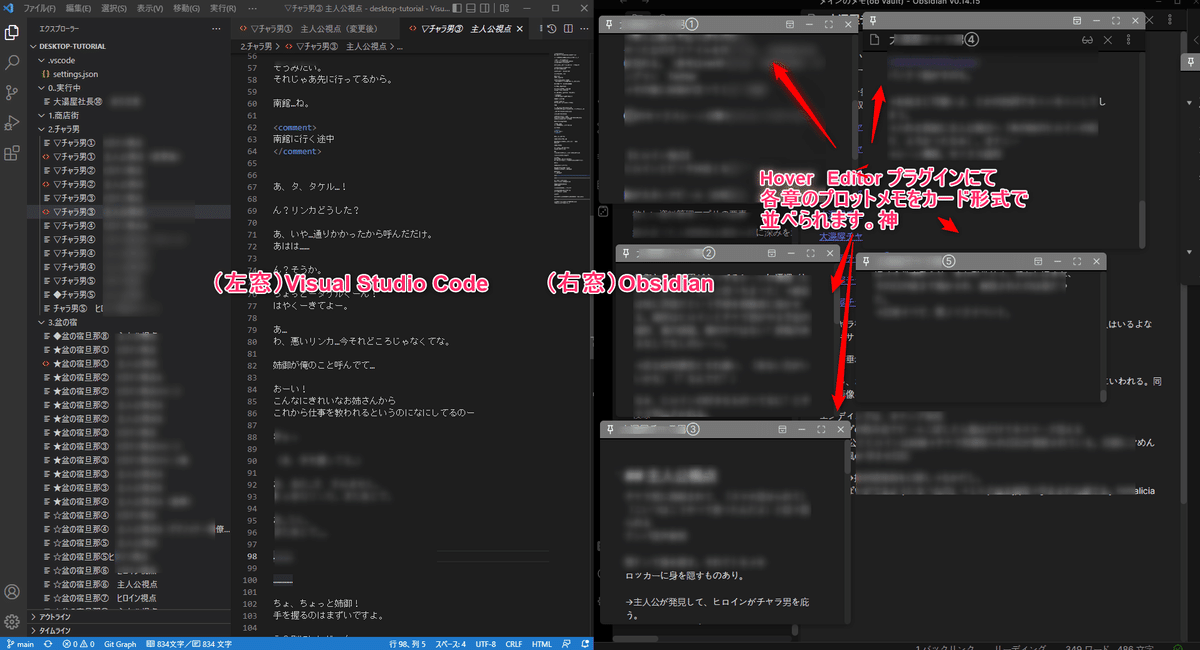Open the Search view in VS Code activity bar
The height and width of the screenshot is (650, 1200).
coord(12,62)
